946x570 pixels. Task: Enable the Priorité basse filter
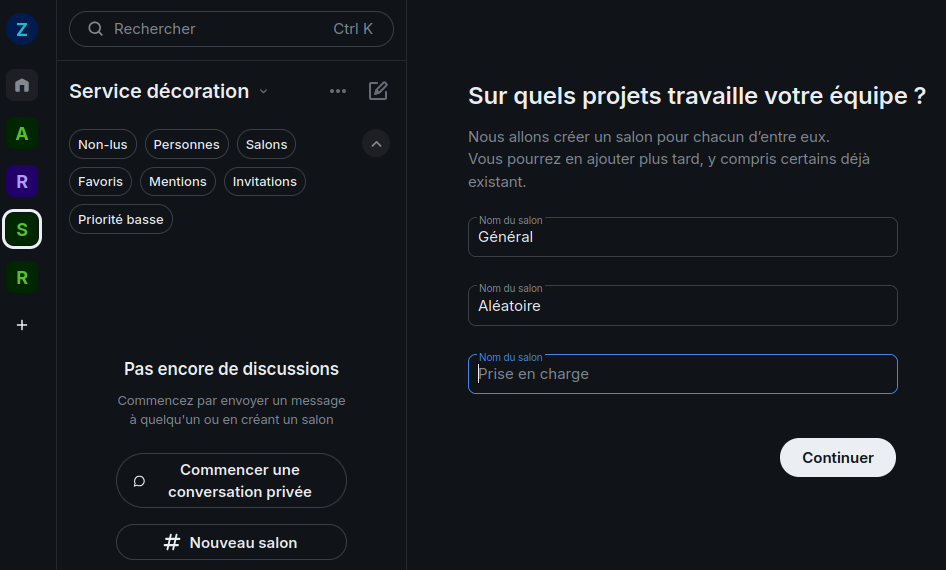121,219
